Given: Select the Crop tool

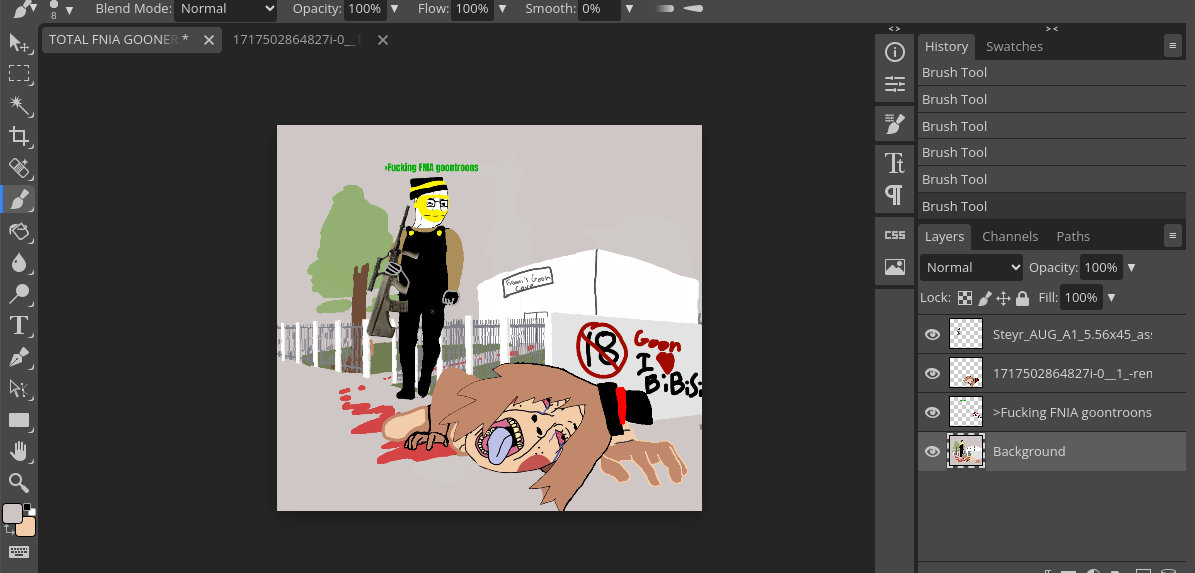Looking at the screenshot, I should tap(18, 136).
